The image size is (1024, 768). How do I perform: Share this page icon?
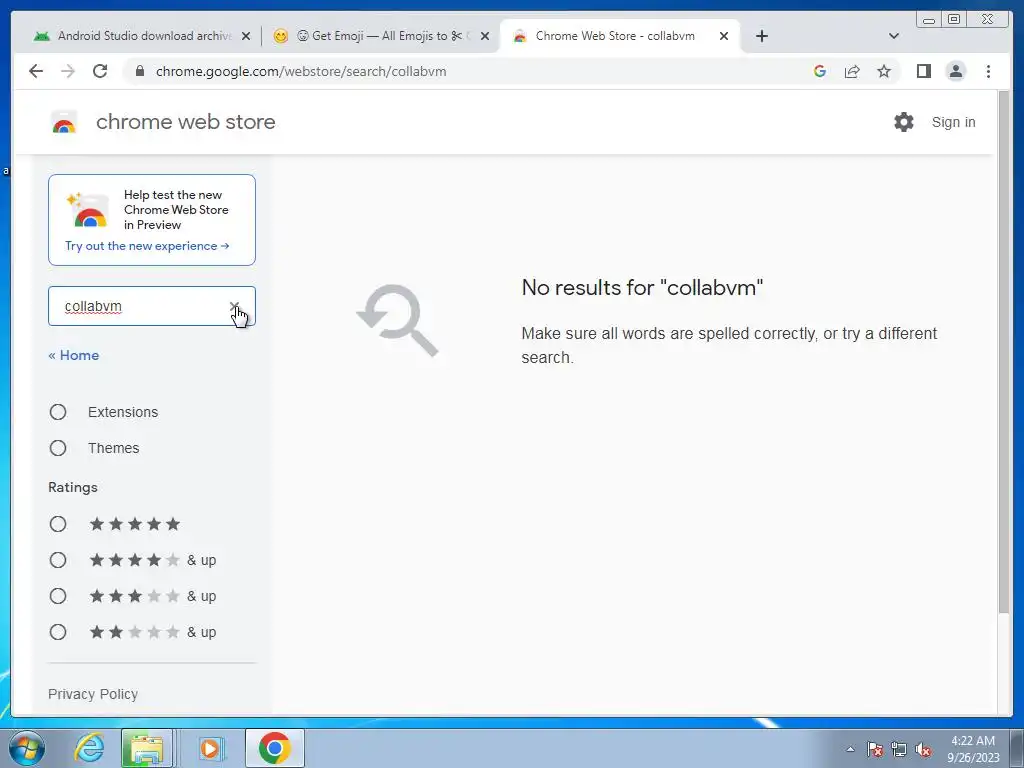[852, 71]
